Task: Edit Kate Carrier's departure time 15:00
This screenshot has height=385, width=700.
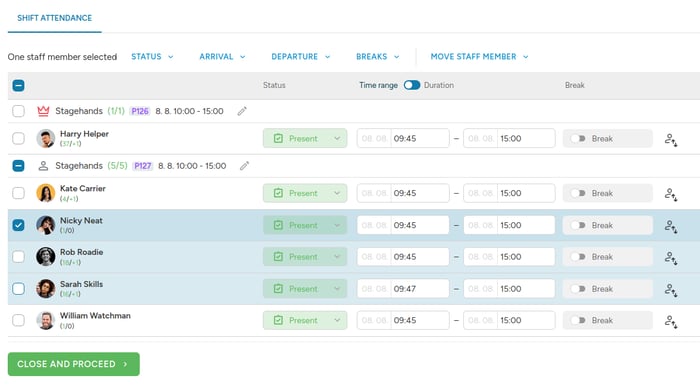Action: [x=526, y=193]
